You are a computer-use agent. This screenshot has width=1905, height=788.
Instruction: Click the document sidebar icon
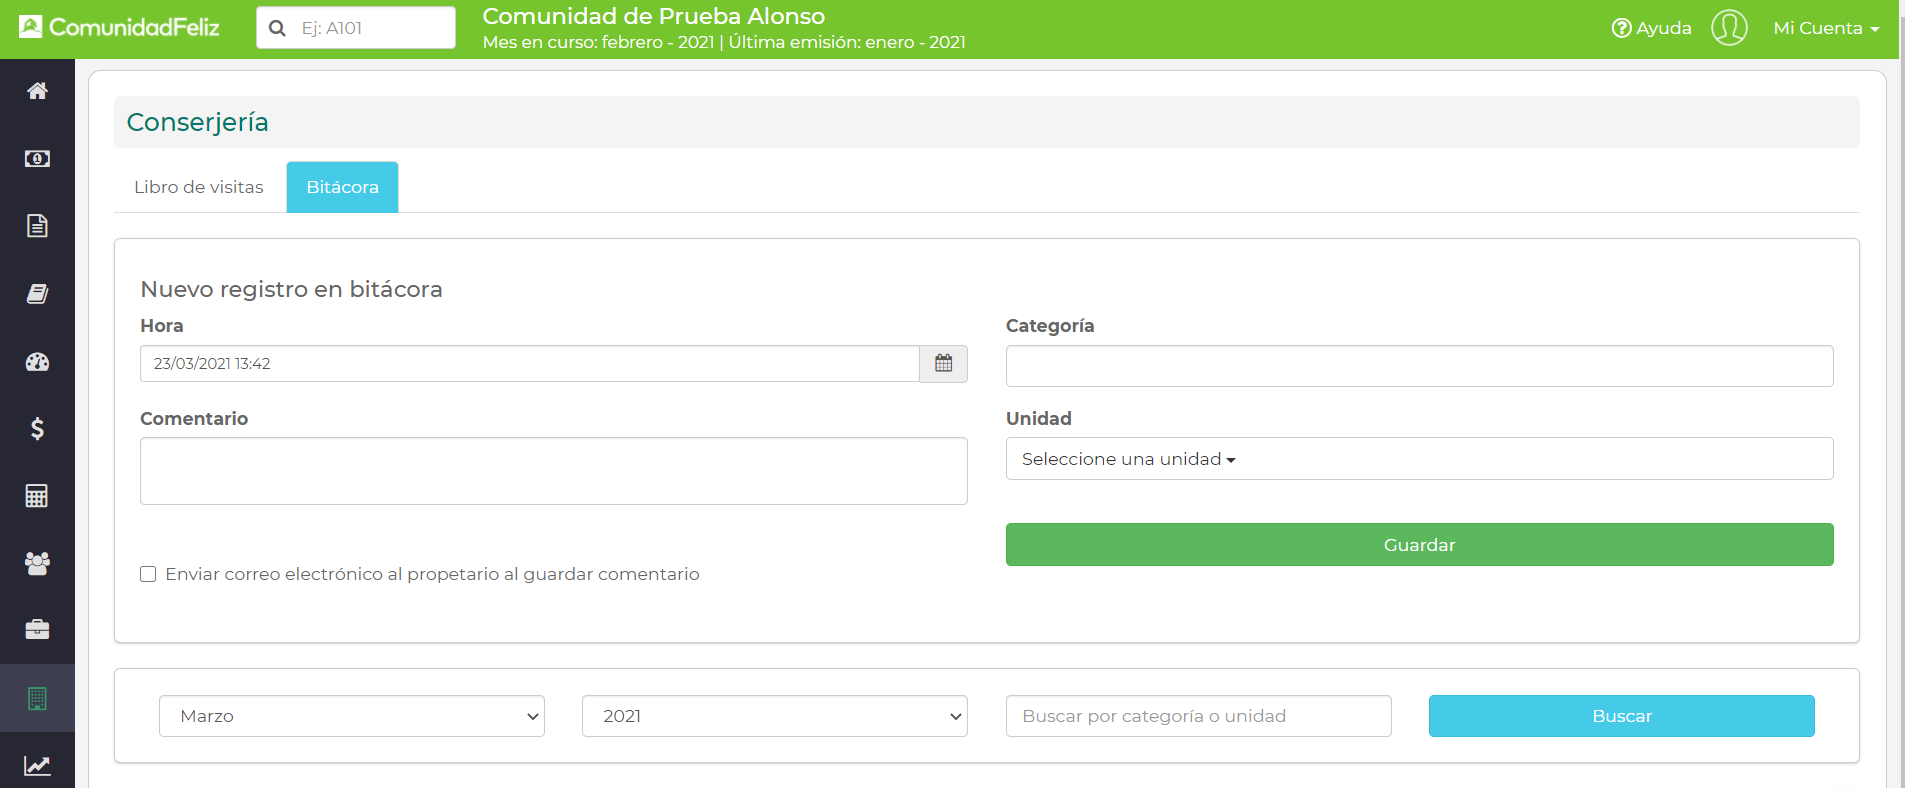(37, 226)
